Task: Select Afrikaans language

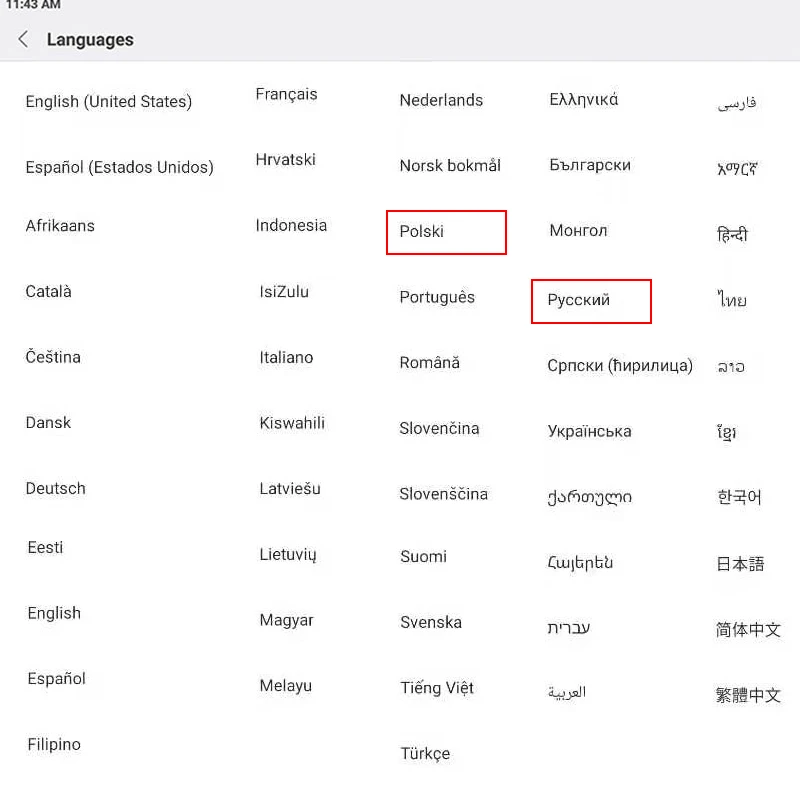Action: tap(60, 226)
